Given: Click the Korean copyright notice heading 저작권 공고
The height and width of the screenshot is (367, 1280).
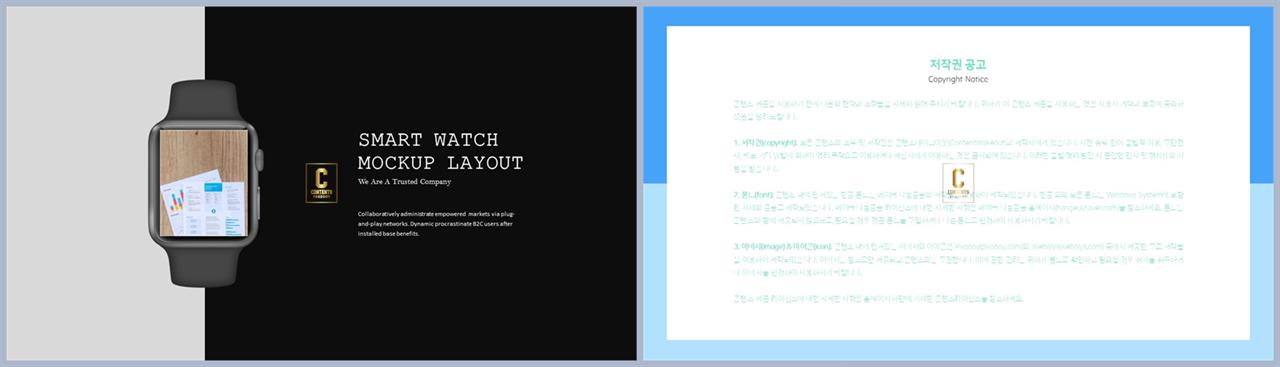Looking at the screenshot, I should (x=958, y=64).
